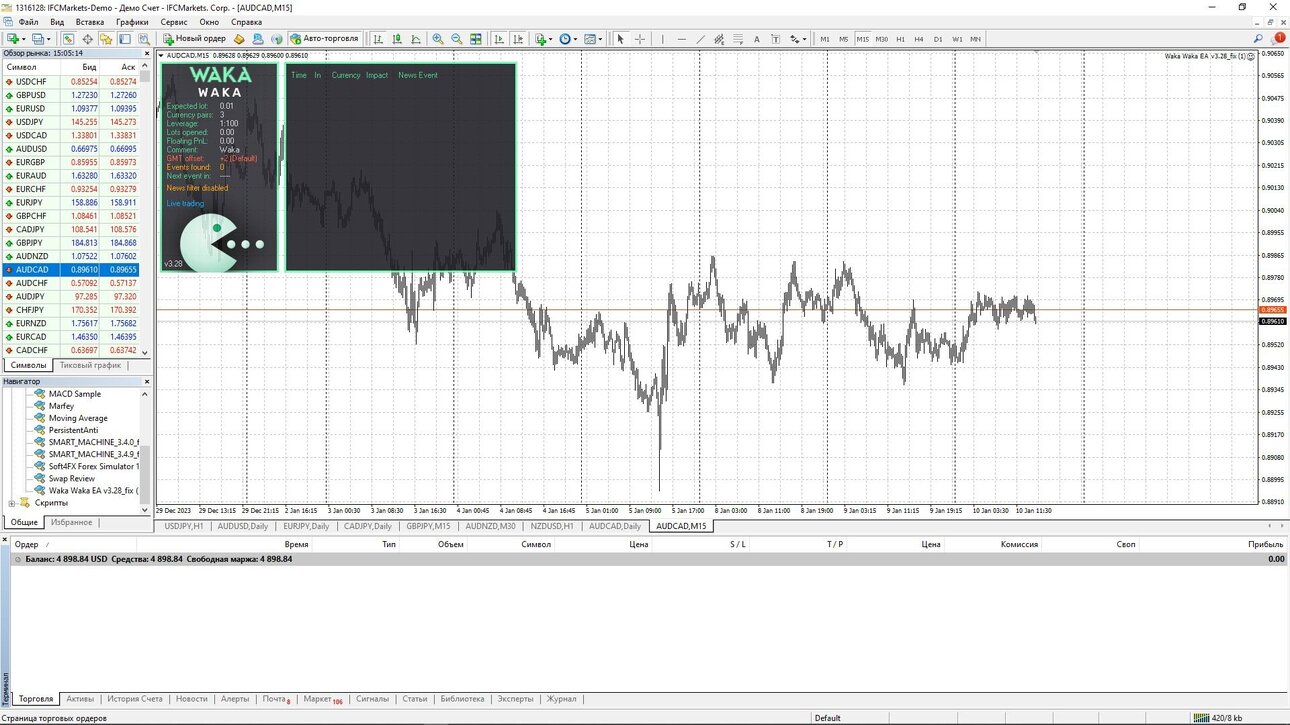This screenshot has height=725, width=1290.
Task: Enable chart shift icon
Action: click(x=518, y=39)
